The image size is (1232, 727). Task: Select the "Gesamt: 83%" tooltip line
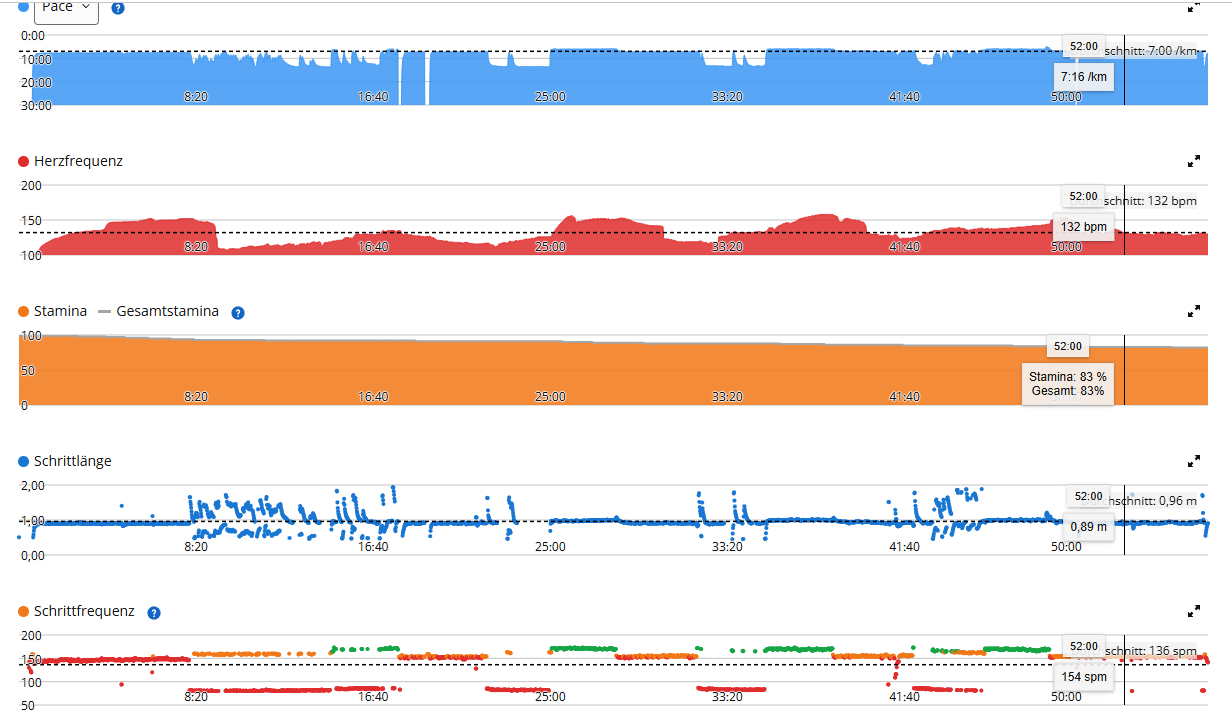pos(1068,391)
